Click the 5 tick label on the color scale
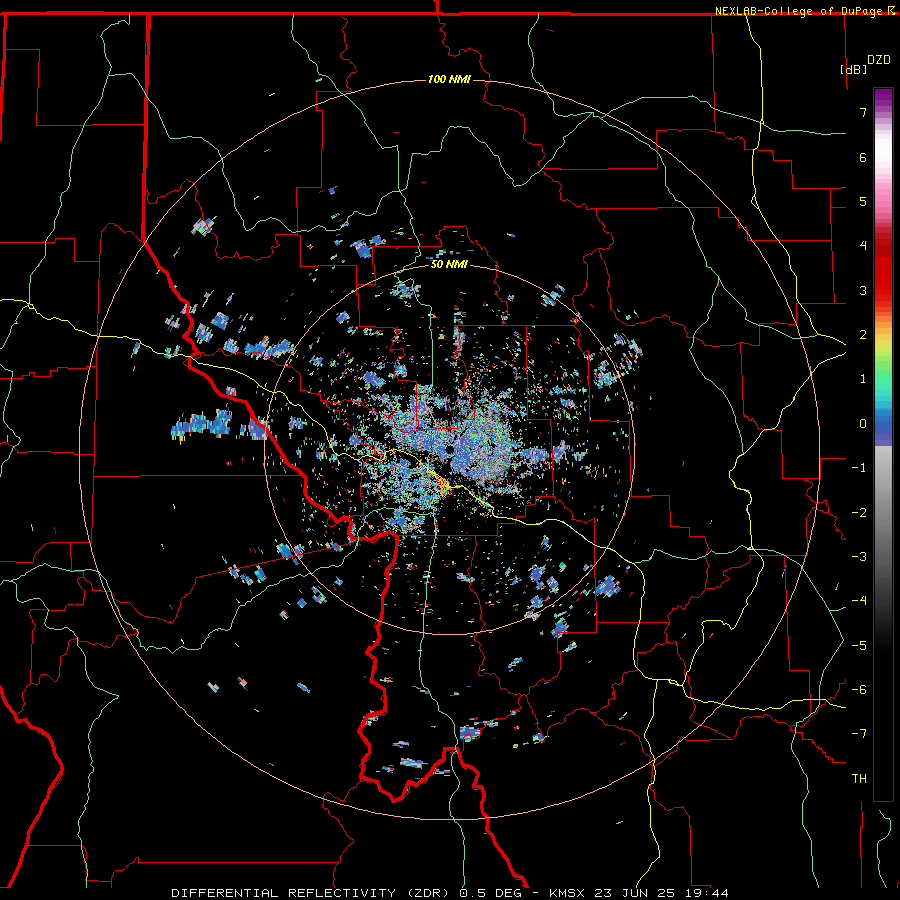Image resolution: width=900 pixels, height=900 pixels. tap(863, 201)
